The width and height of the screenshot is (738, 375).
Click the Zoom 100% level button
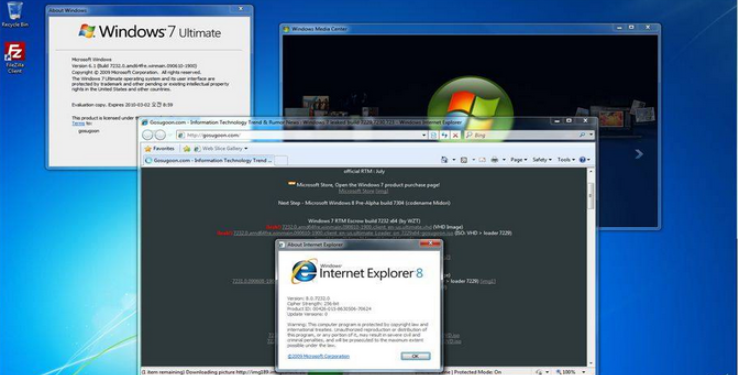click(565, 372)
